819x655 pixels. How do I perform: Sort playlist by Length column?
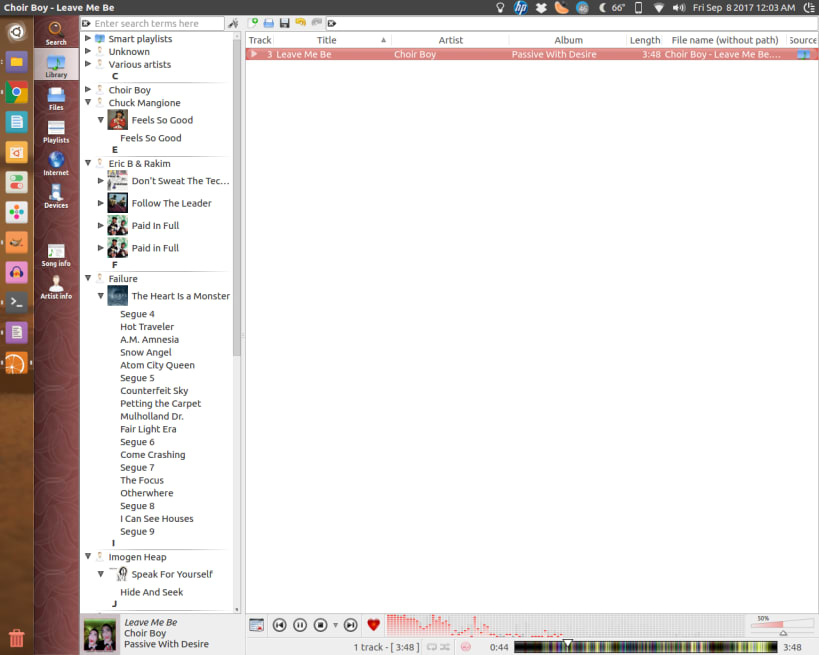click(x=645, y=40)
